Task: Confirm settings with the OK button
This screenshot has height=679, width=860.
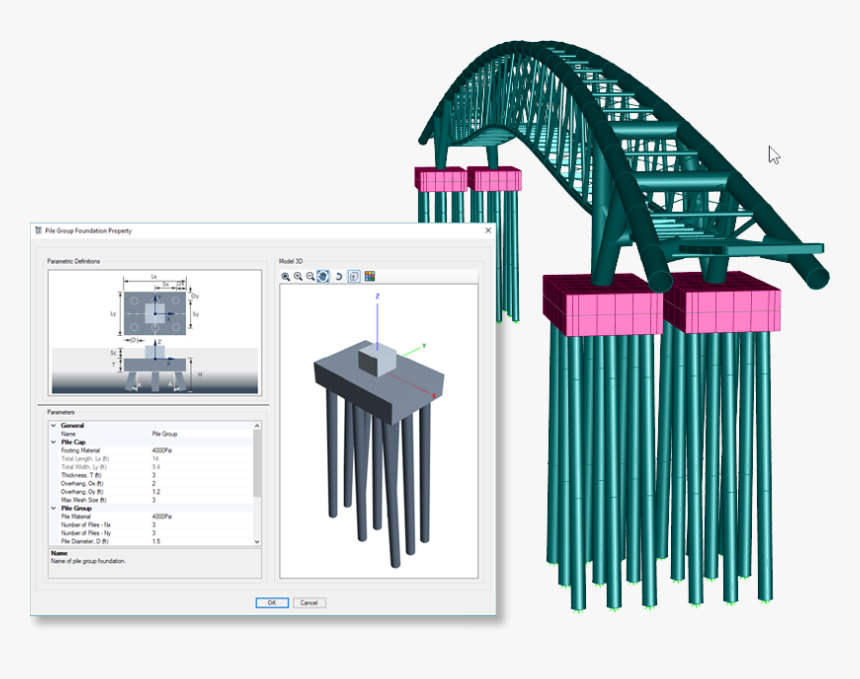Action: [x=270, y=602]
